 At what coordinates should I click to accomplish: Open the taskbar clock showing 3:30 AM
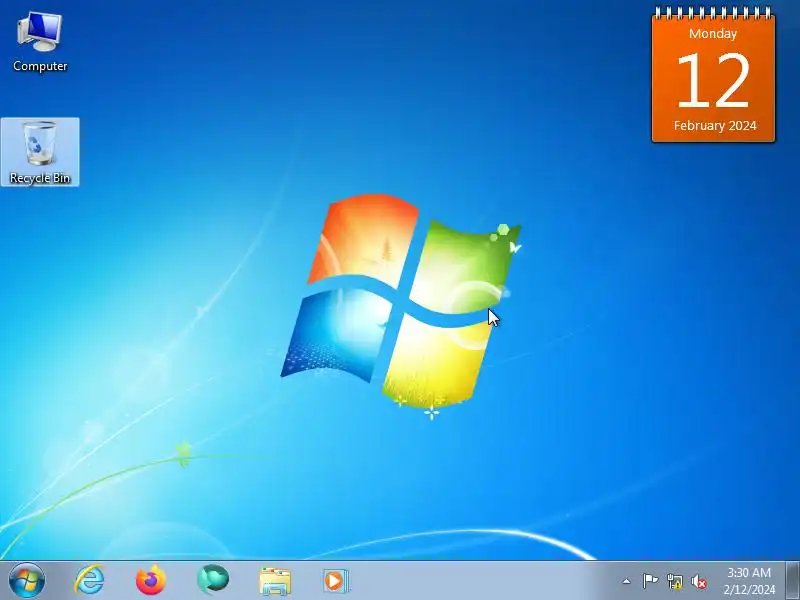749,581
